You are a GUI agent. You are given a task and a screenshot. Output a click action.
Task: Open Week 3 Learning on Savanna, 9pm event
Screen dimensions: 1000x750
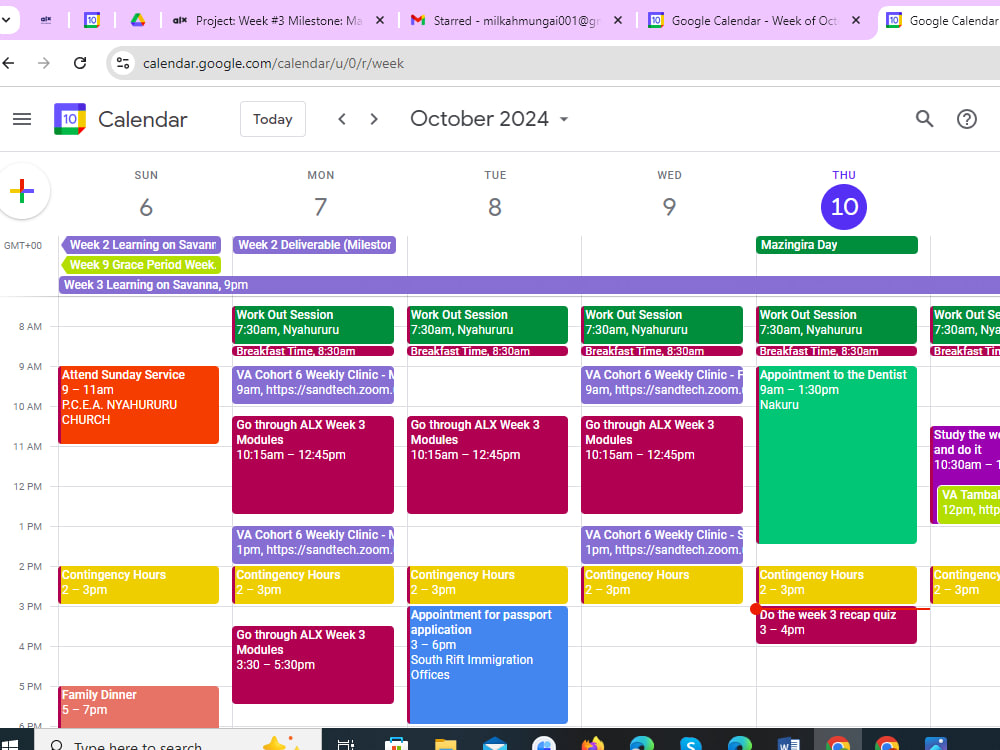[529, 285]
